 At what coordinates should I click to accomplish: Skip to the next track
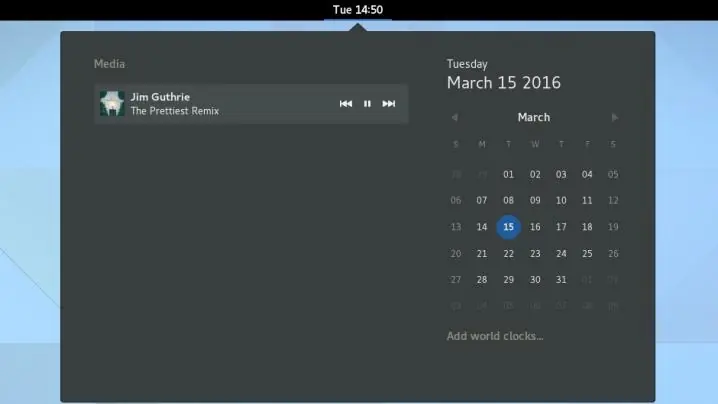pos(389,104)
